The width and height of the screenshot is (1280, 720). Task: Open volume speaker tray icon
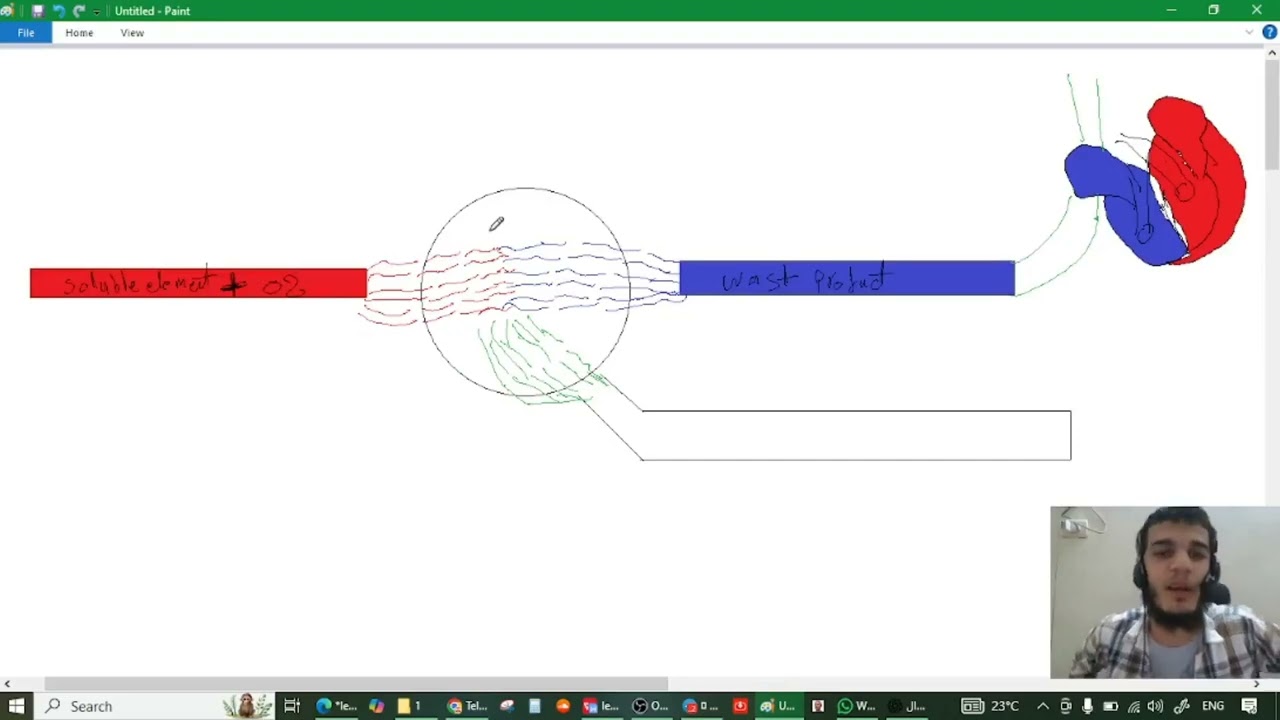(1157, 706)
